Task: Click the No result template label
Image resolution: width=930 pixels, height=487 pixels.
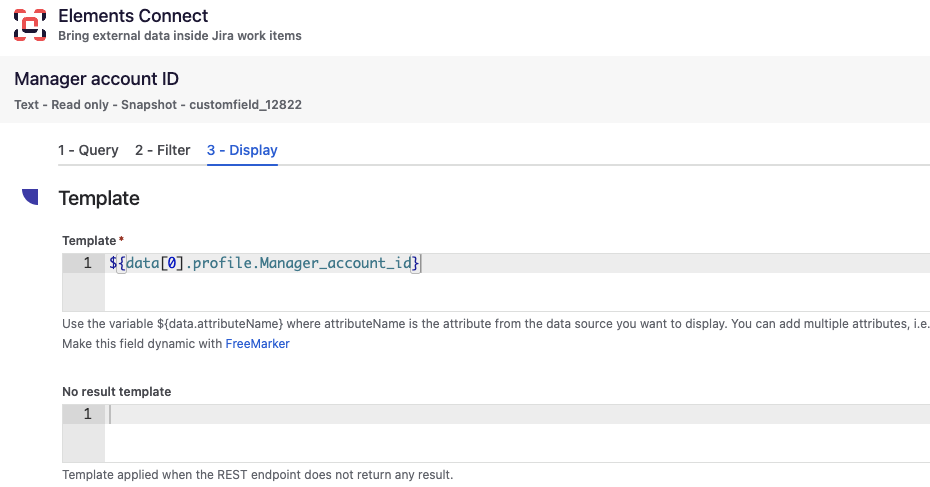Action: tap(117, 392)
